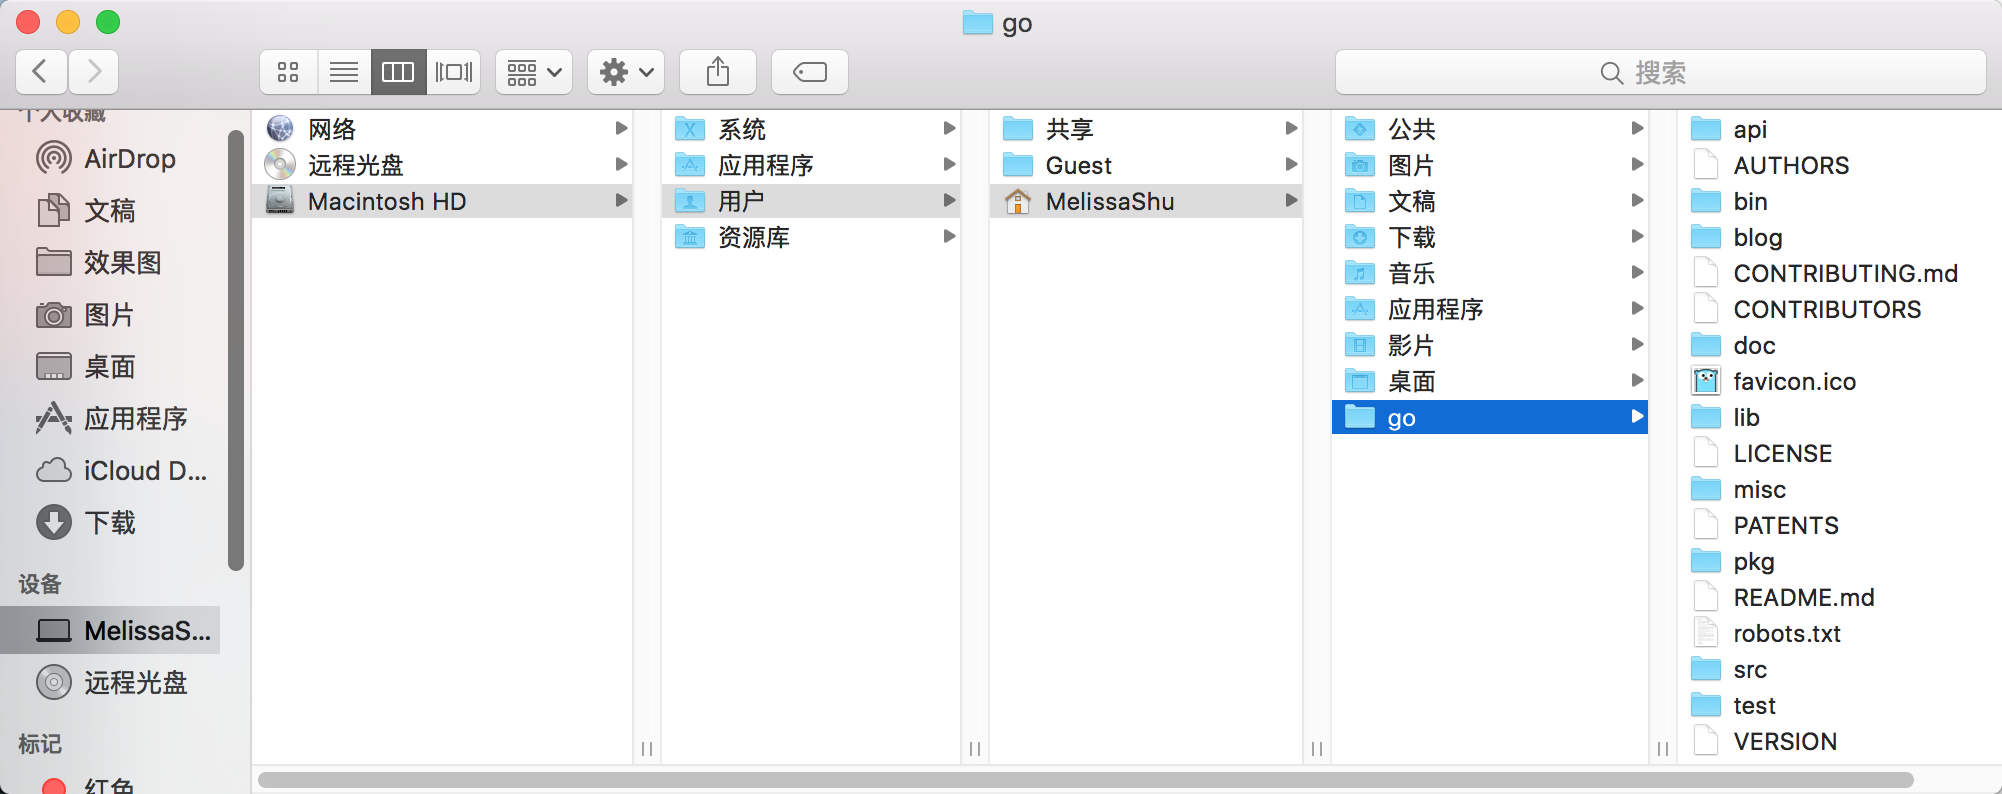Select the 影片 folder
Image resolution: width=2002 pixels, height=794 pixels.
pos(1490,345)
